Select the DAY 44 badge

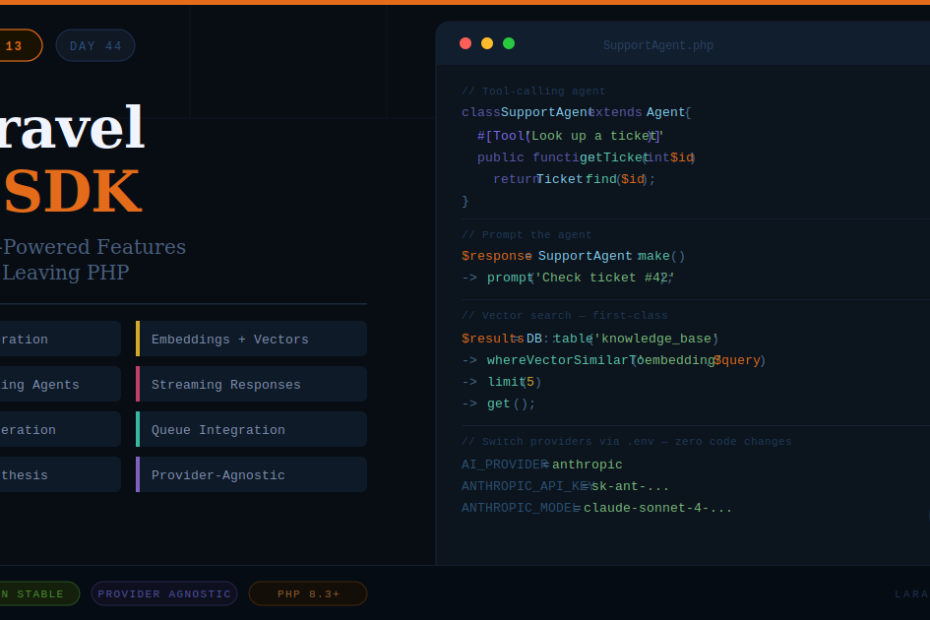(x=95, y=46)
